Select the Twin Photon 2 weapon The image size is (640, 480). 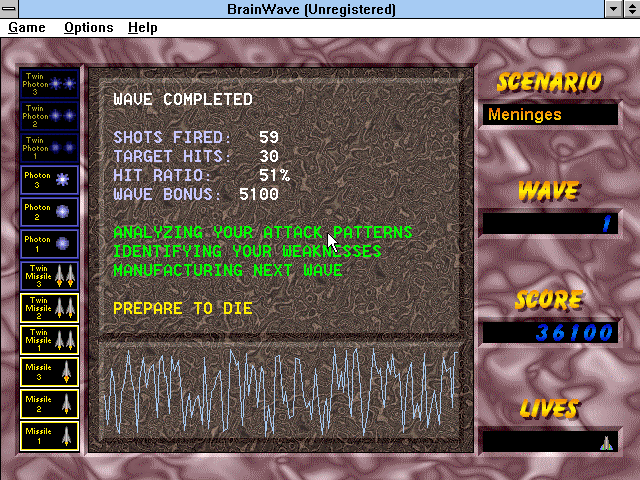(49, 116)
